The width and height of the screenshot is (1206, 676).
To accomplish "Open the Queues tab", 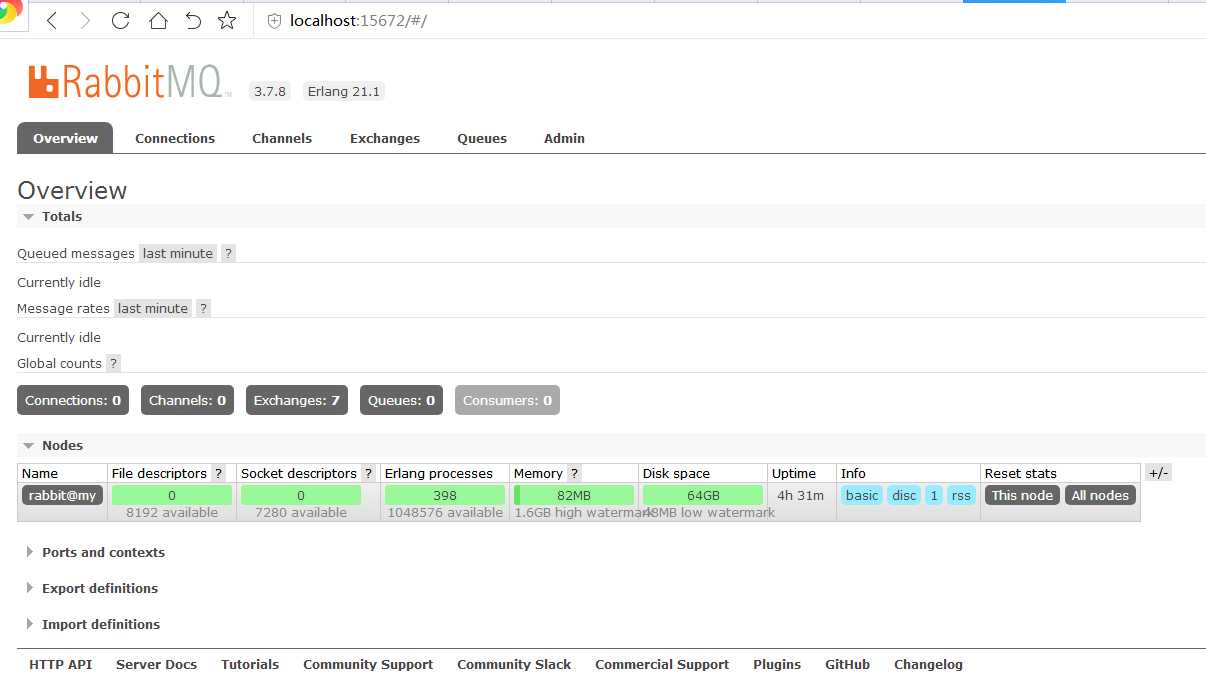I will [x=482, y=138].
